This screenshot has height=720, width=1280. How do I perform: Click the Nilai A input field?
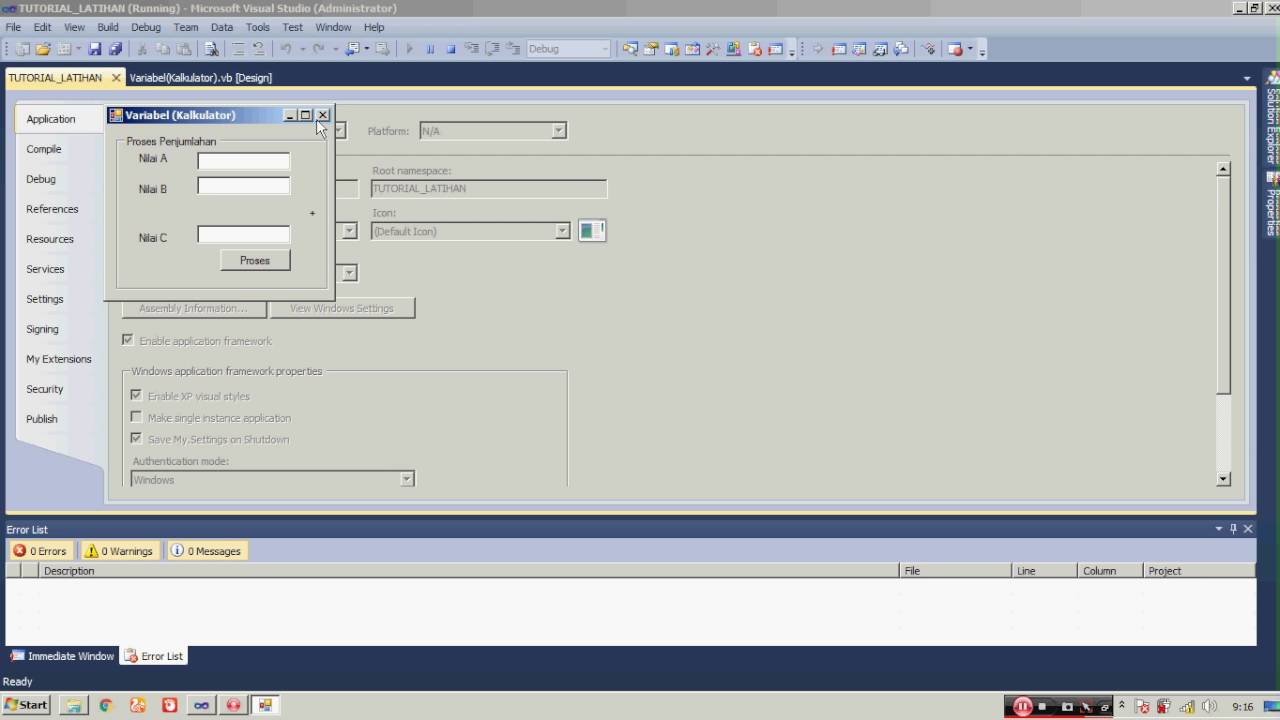tap(244, 161)
